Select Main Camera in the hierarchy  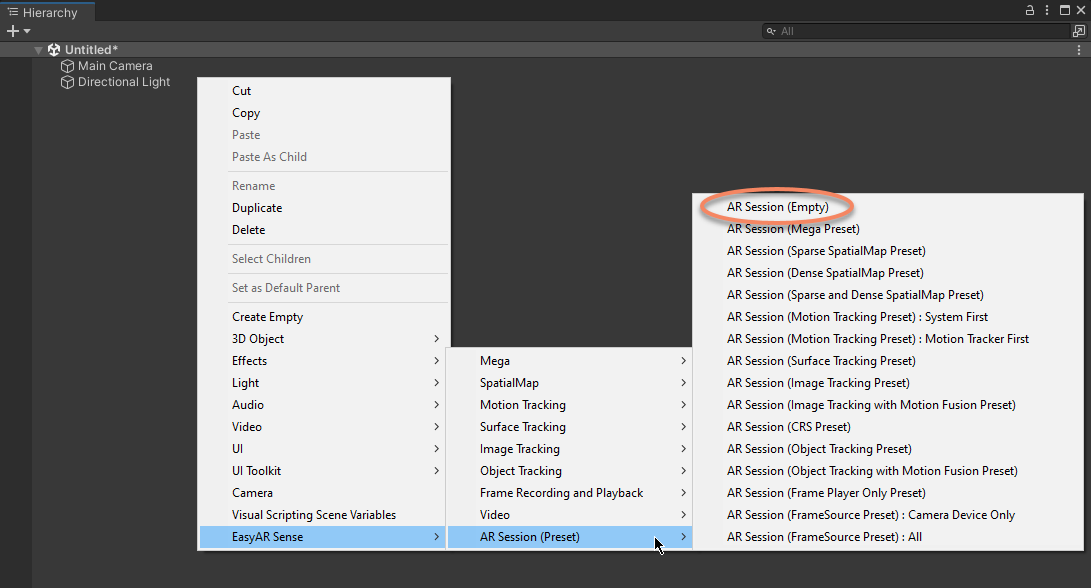(x=115, y=66)
